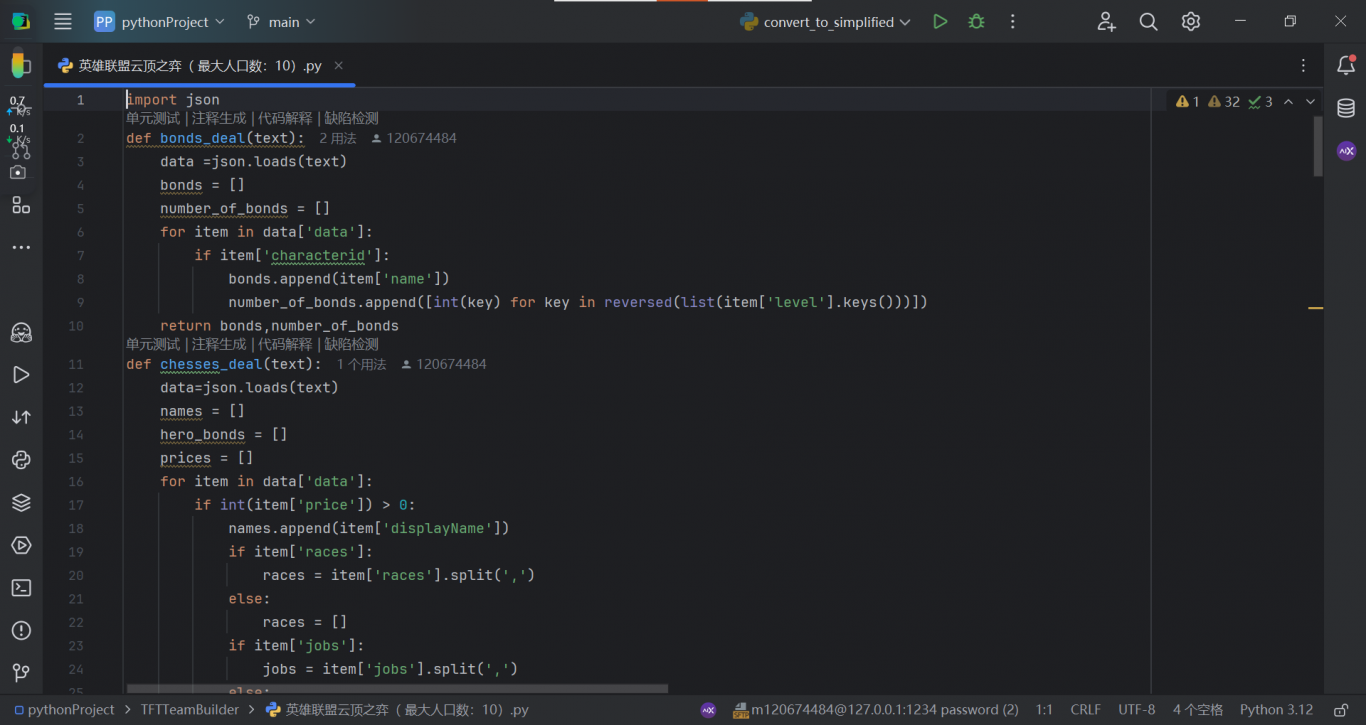Click the typos indicator showing 3

(1261, 101)
